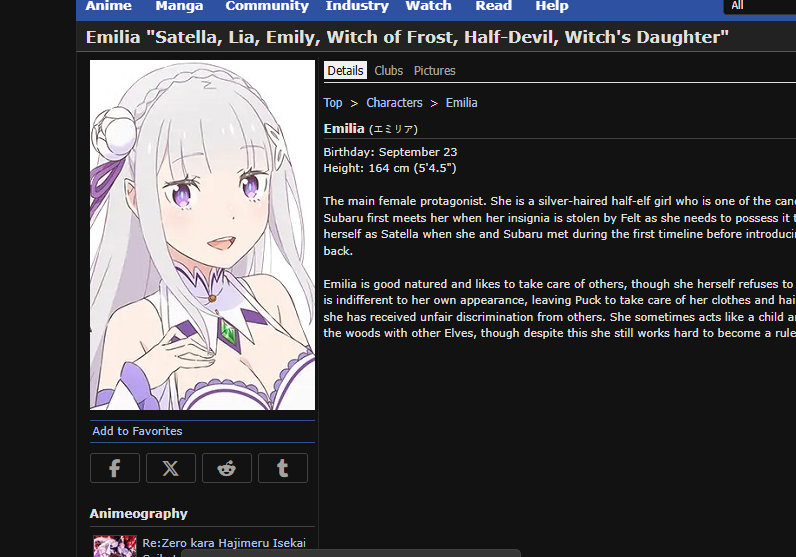This screenshot has height=557, width=796.
Task: Open the Anime menu
Action: coord(109,6)
